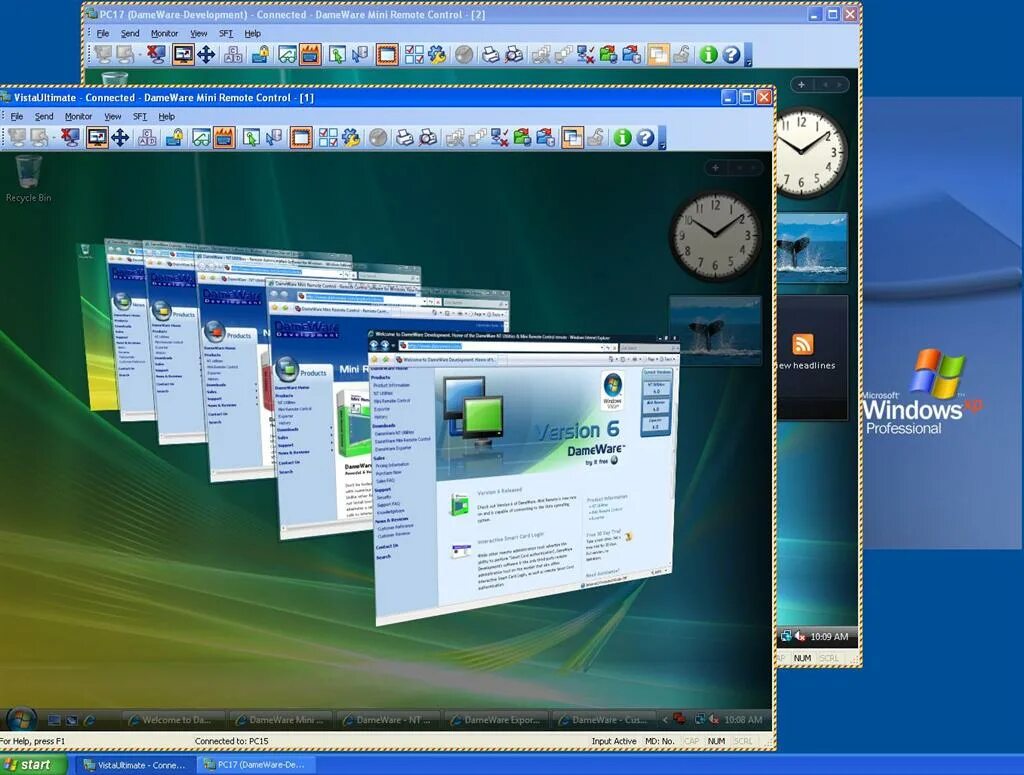Open the Send menu in PC17 window

coord(130,33)
